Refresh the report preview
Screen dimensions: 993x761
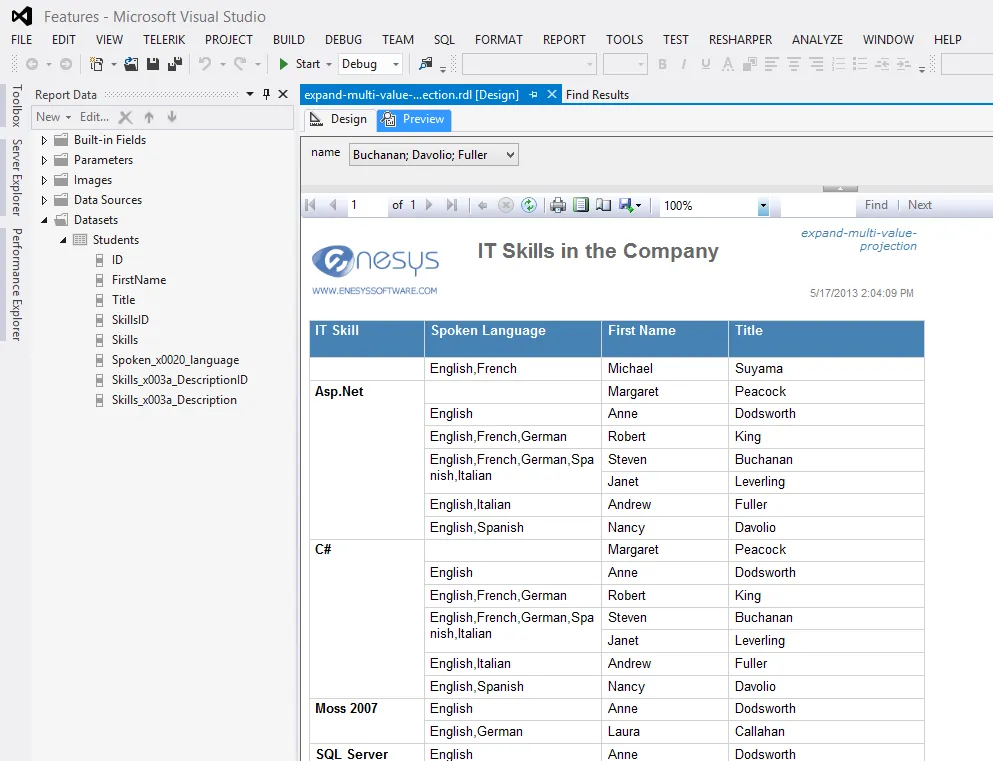tap(529, 205)
